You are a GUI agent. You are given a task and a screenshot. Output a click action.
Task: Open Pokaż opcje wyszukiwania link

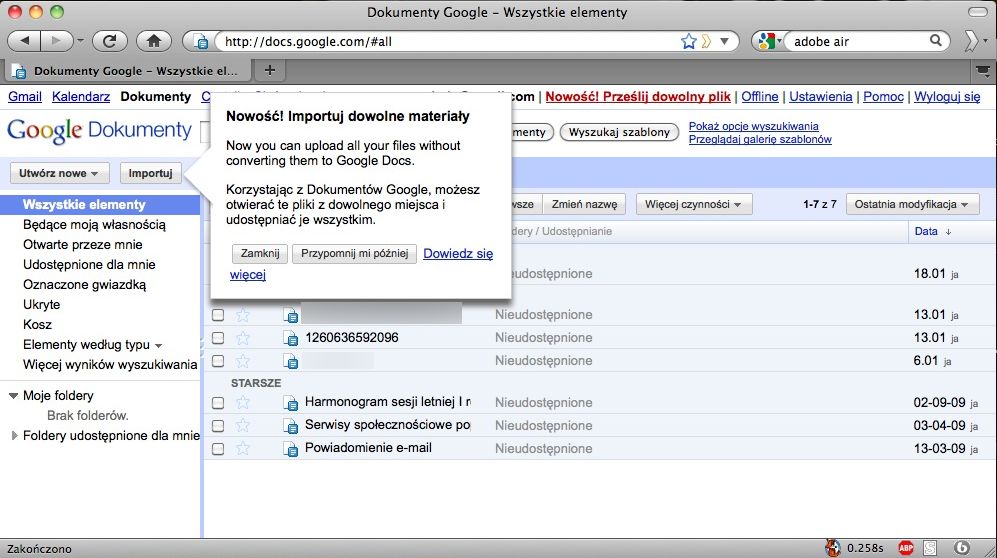pyautogui.click(x=753, y=126)
